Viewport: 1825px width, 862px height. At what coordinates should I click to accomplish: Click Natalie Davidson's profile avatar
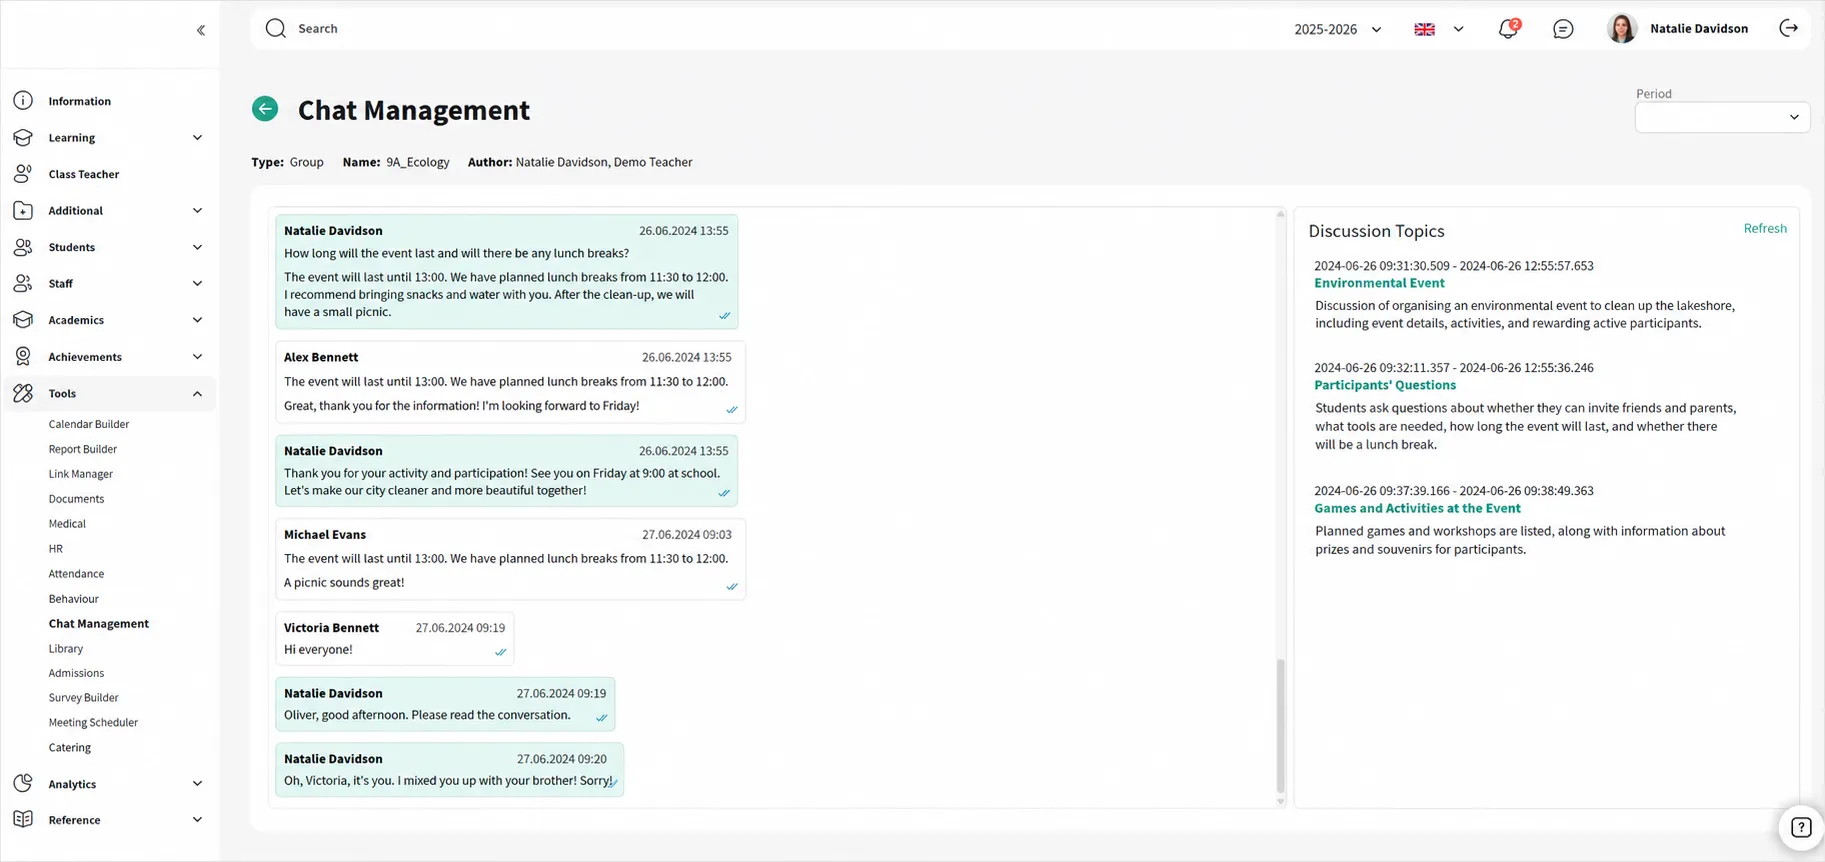[1622, 29]
